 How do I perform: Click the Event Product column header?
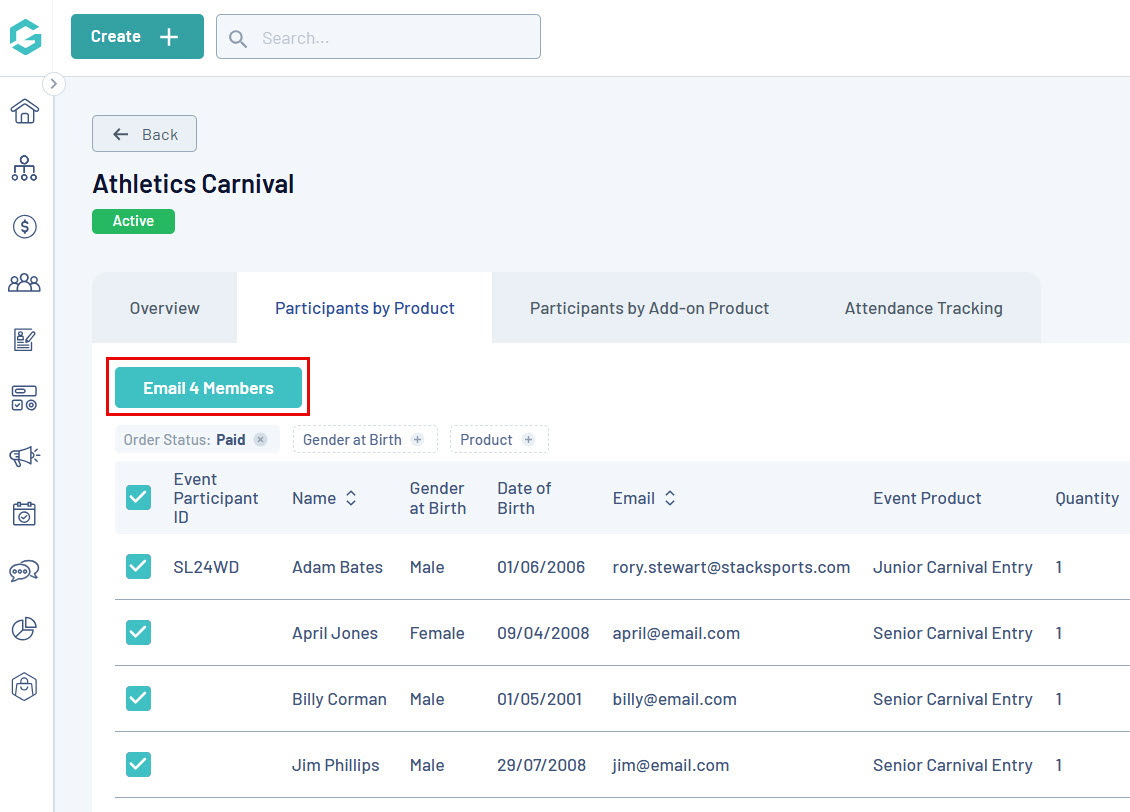(x=927, y=498)
